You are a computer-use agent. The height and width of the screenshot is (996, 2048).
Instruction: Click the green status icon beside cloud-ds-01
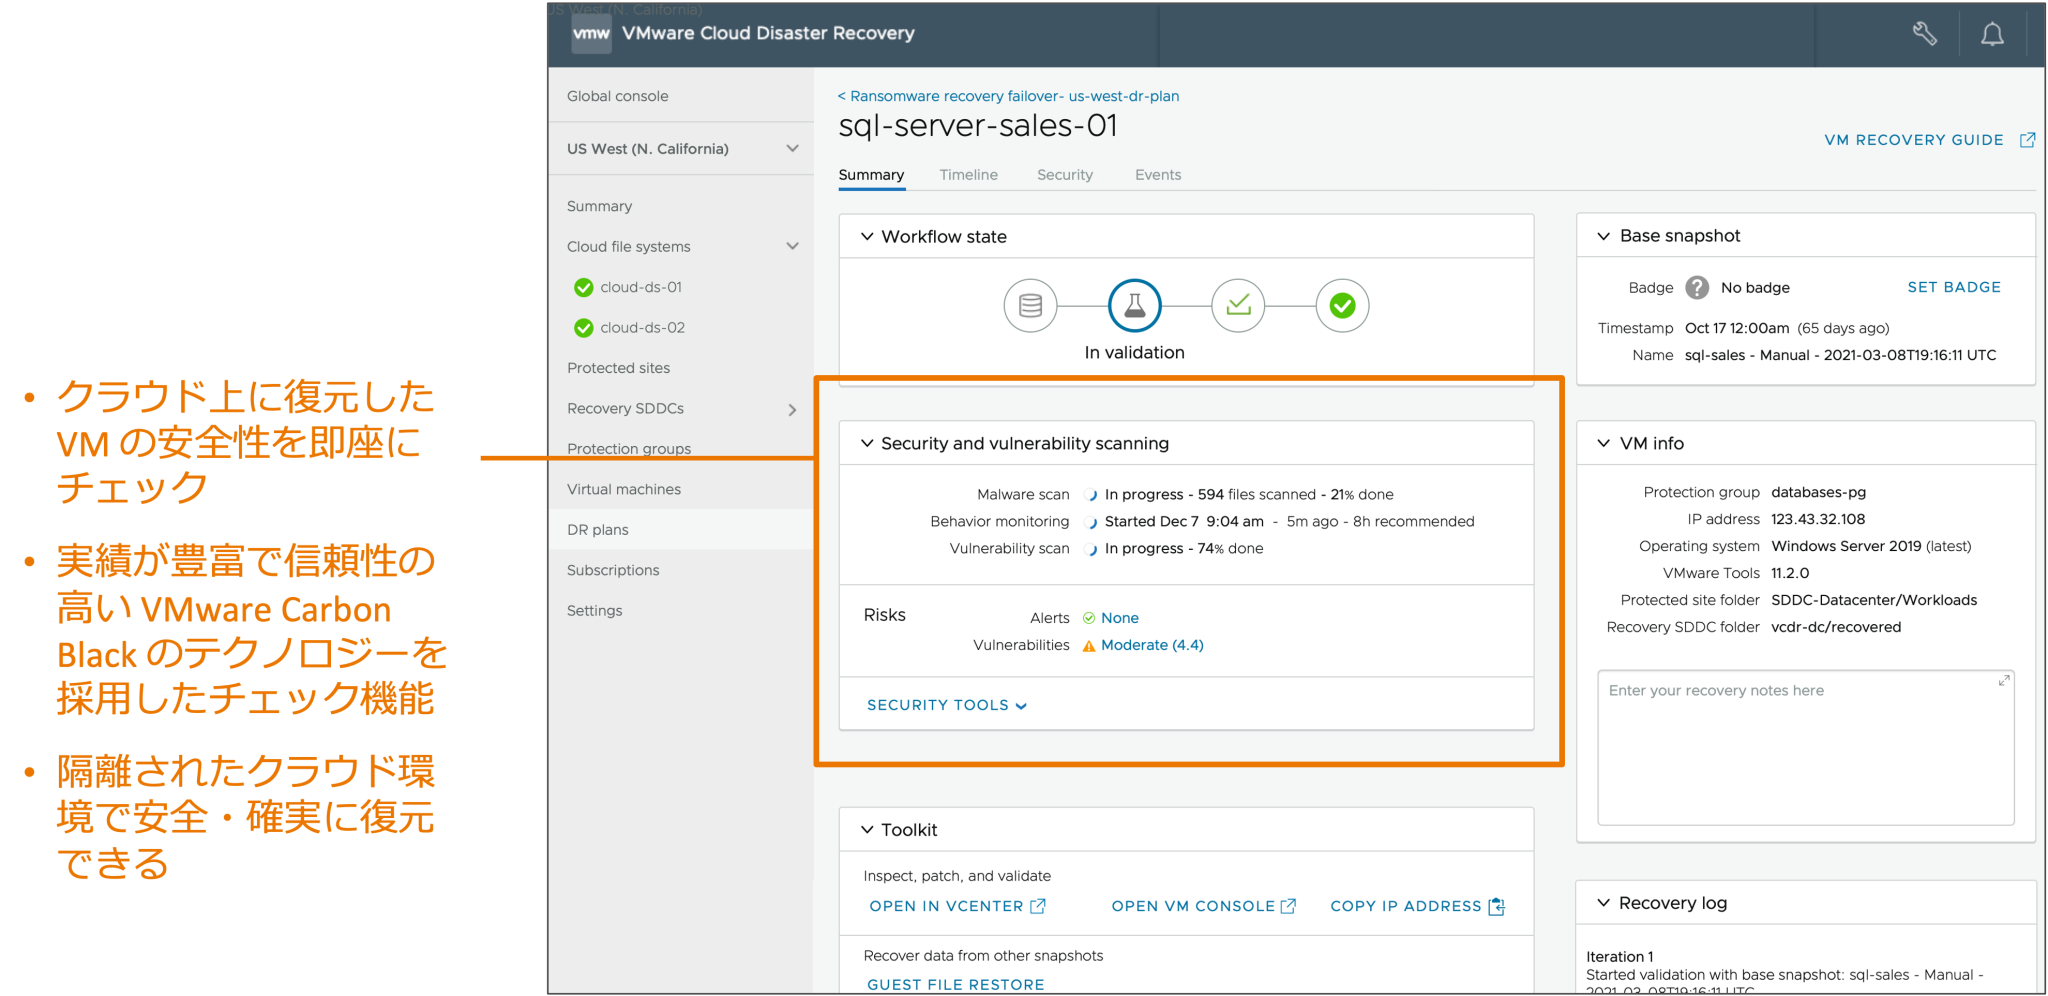tap(583, 287)
